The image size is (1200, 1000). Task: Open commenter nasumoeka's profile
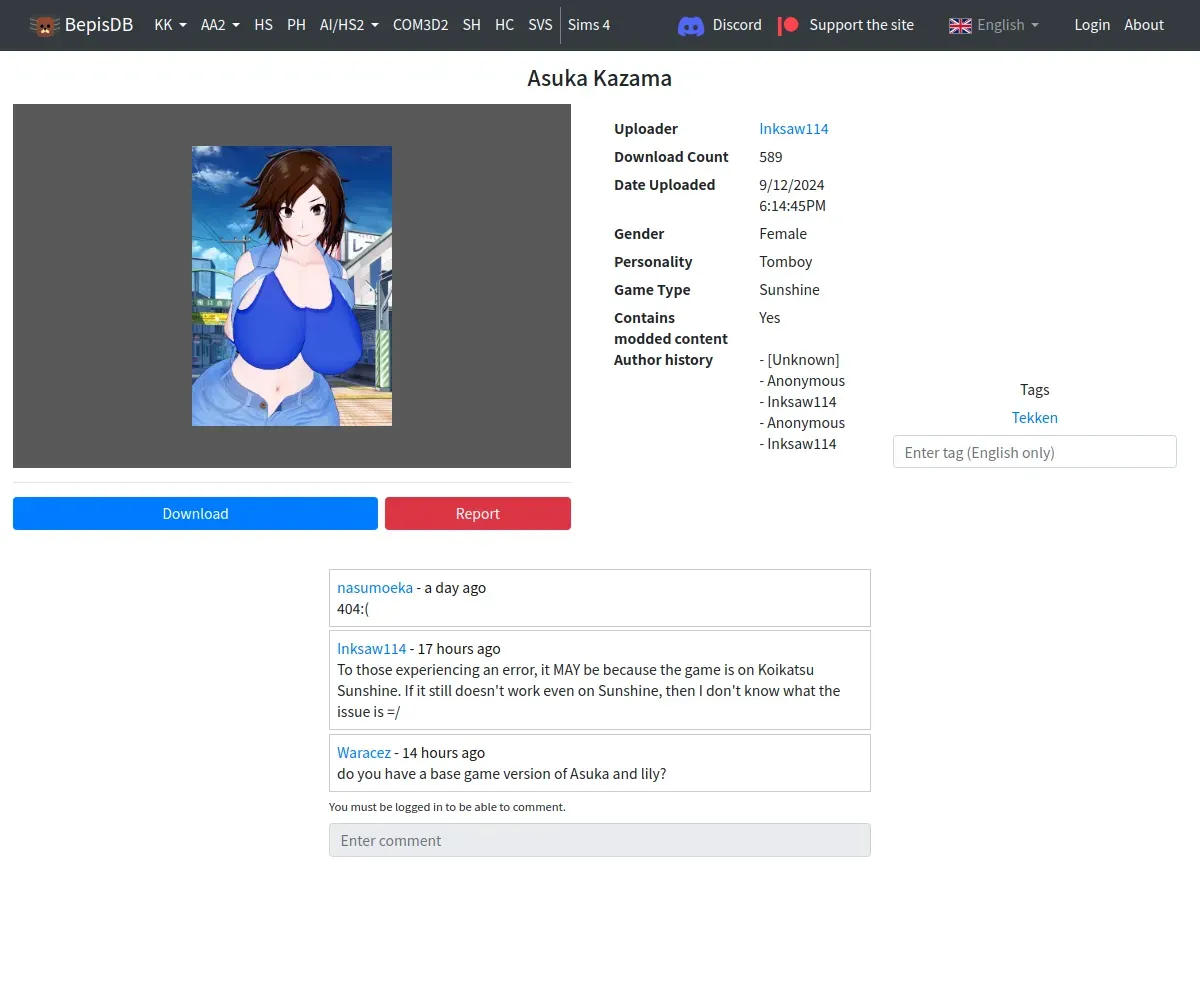click(375, 588)
